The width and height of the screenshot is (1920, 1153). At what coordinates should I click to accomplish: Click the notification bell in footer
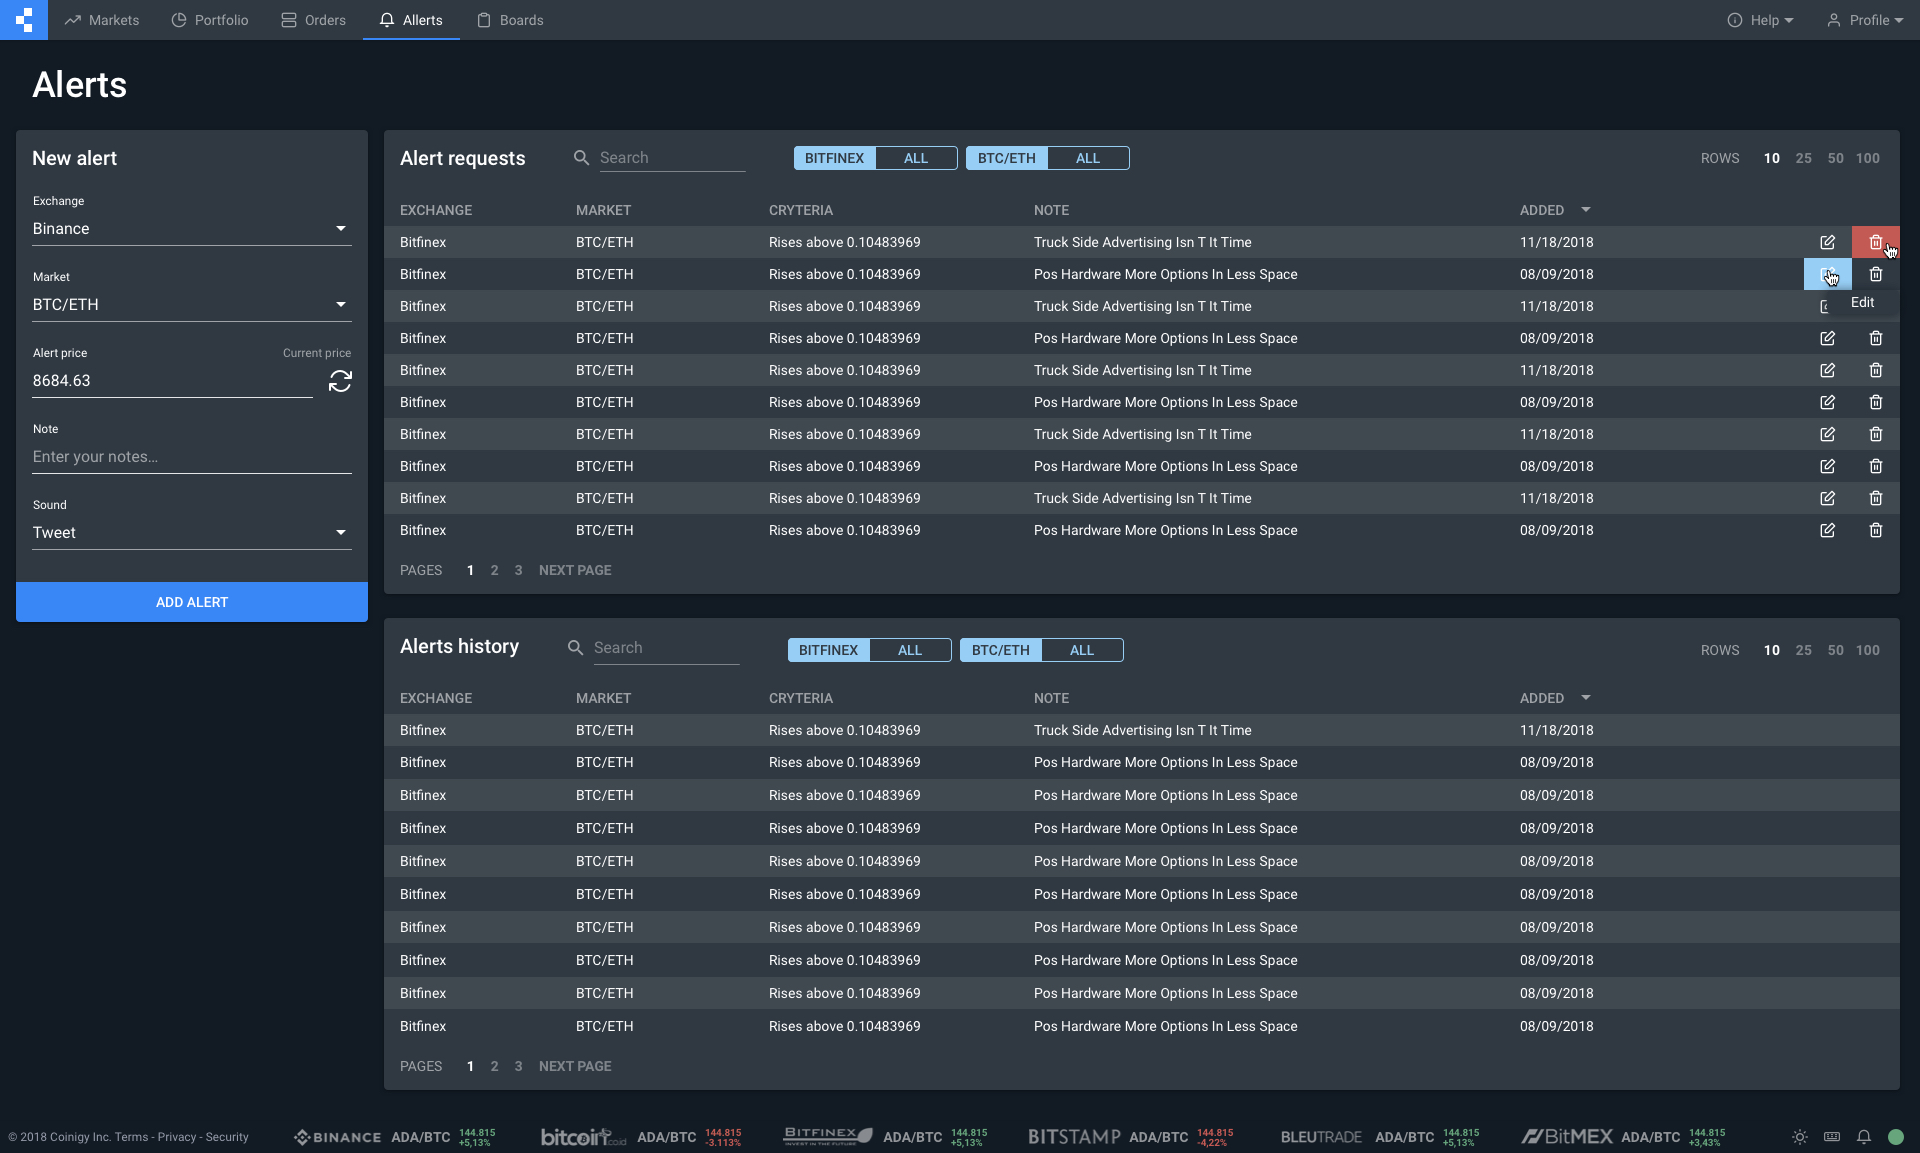[1863, 1137]
